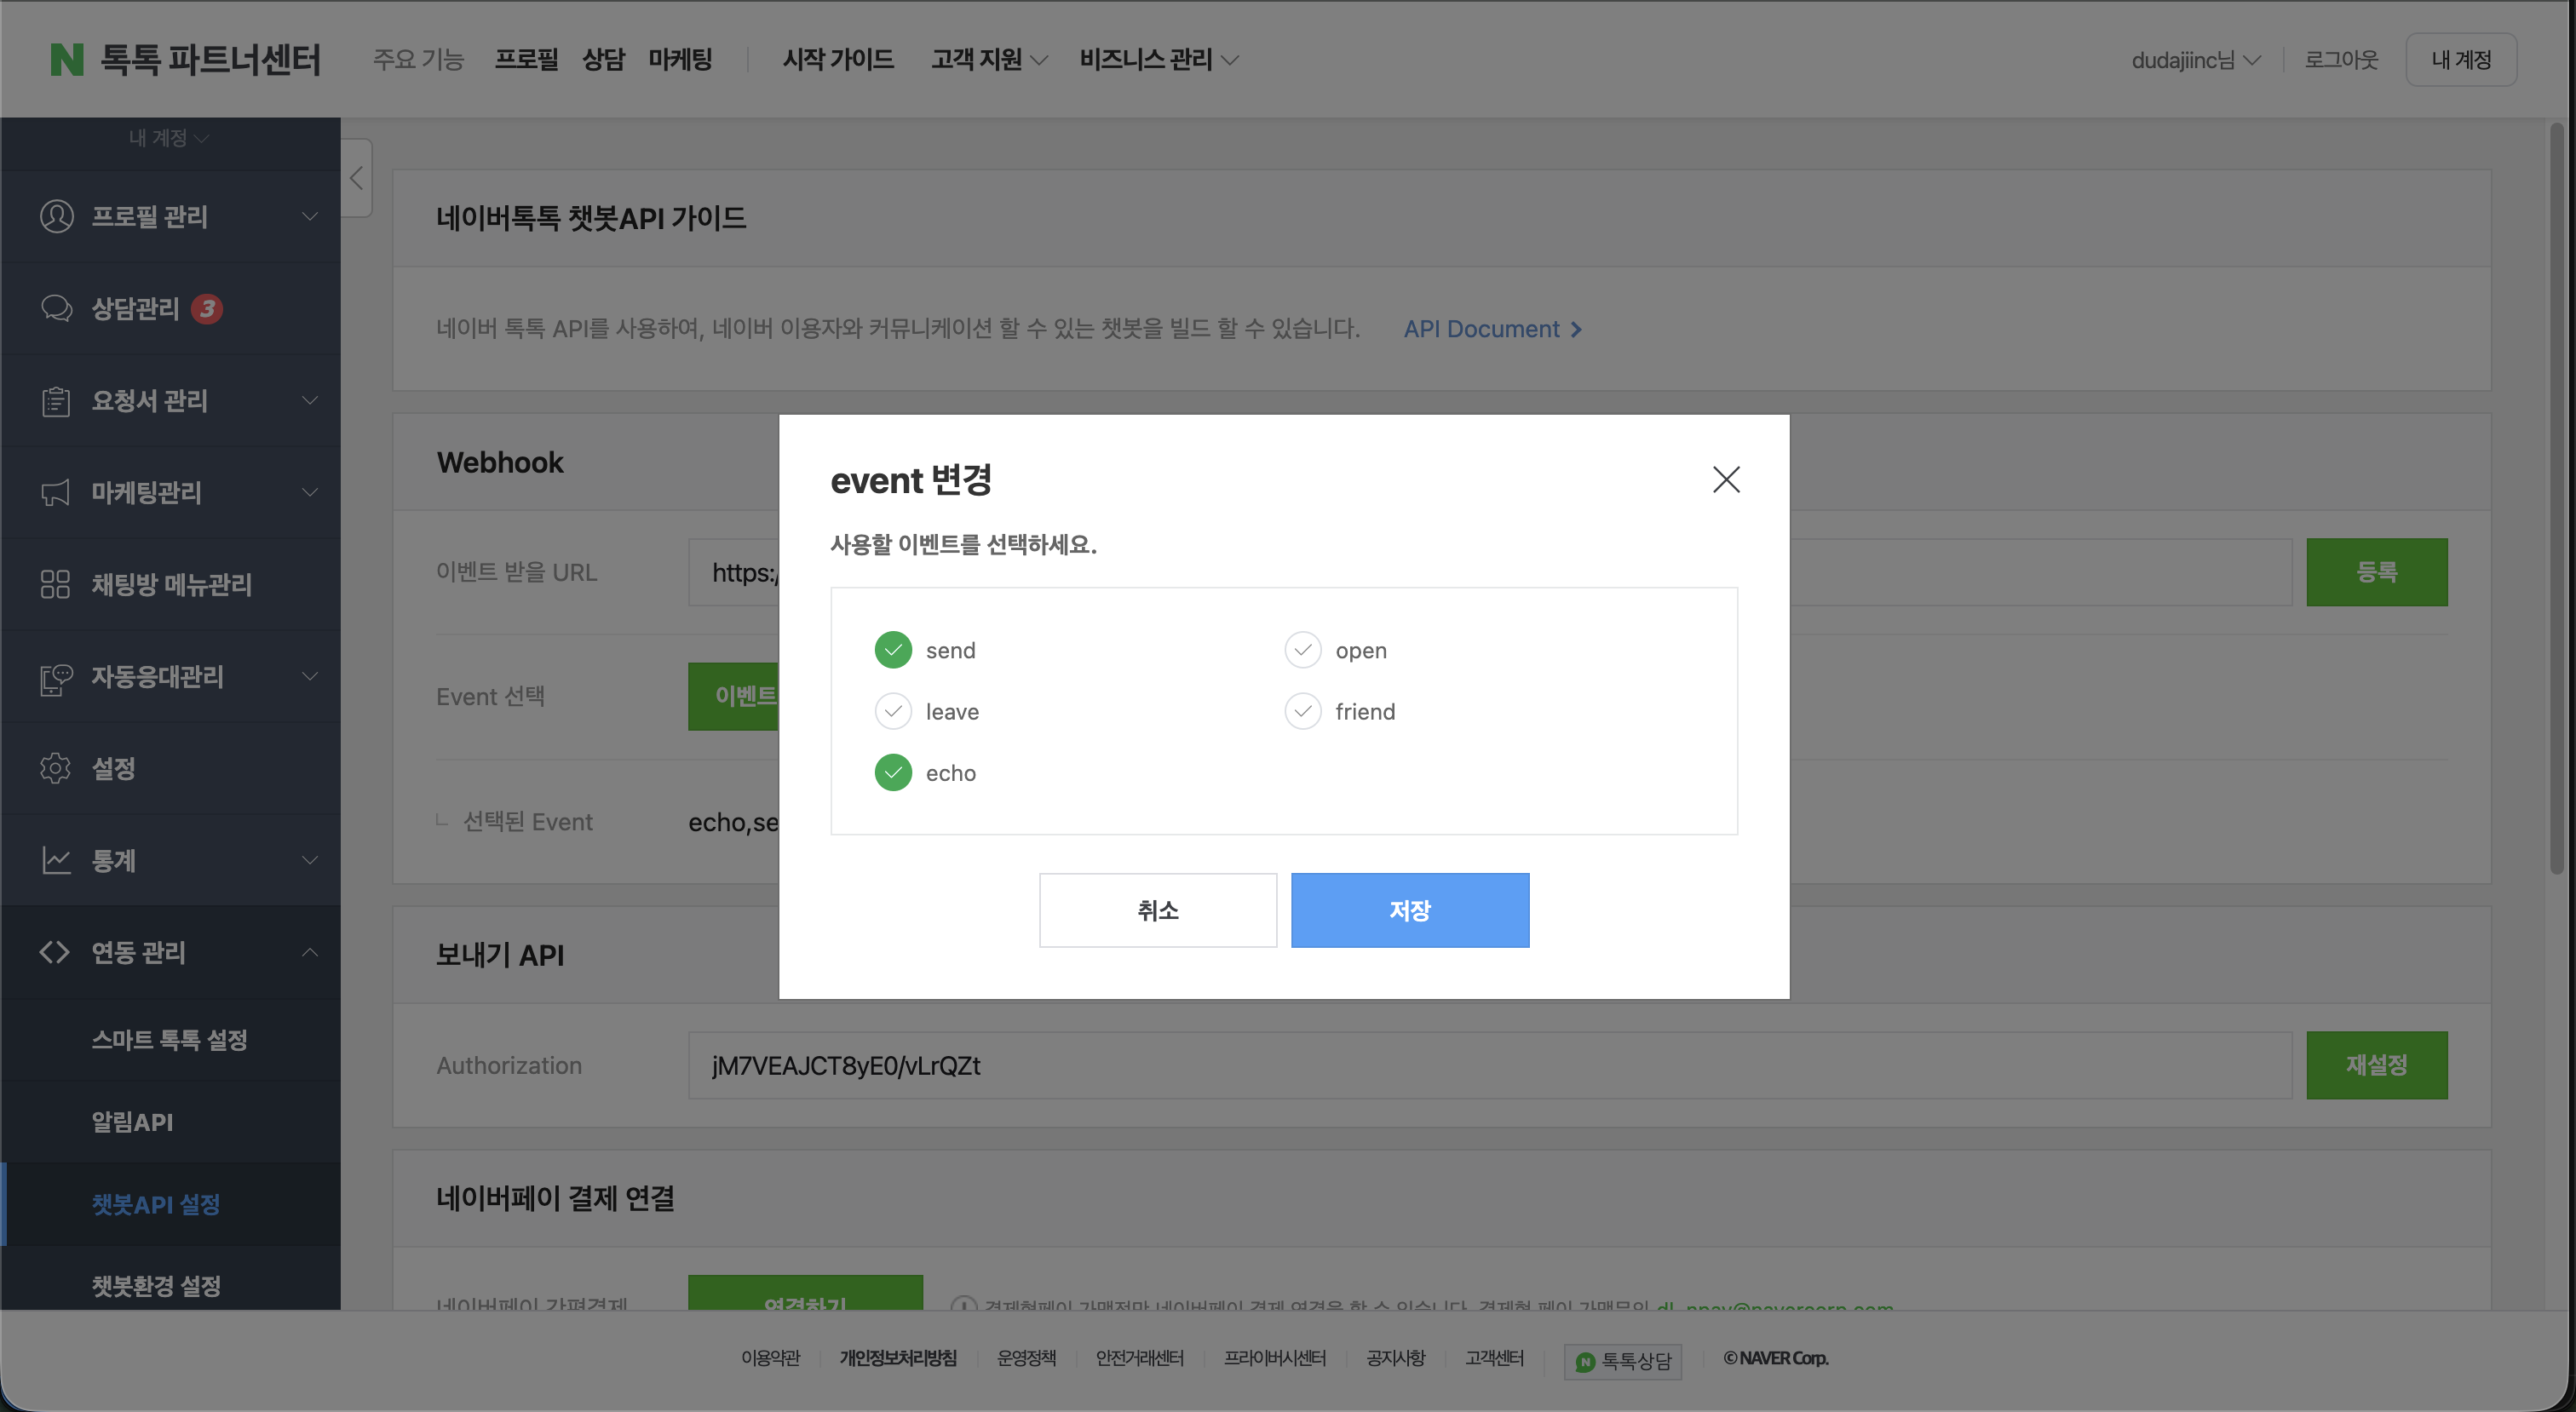Expand the dudajiinc님 account dropdown
The width and height of the screenshot is (2576, 1412).
[x=2196, y=60]
